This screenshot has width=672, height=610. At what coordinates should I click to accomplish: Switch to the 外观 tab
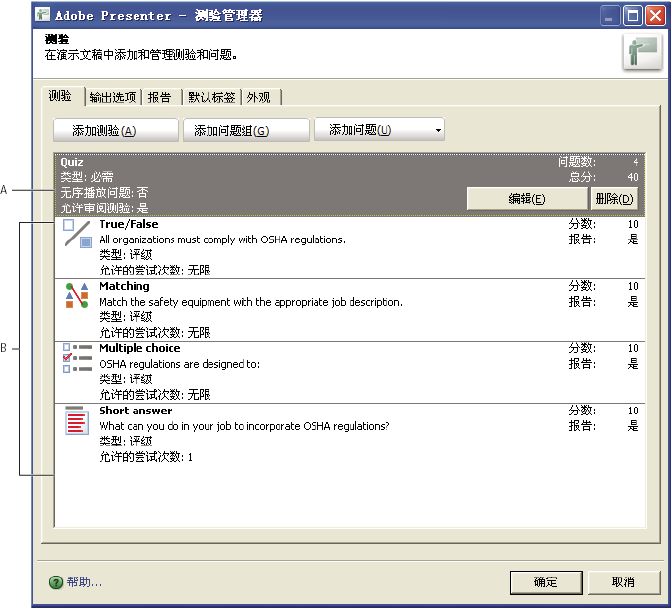(x=259, y=97)
